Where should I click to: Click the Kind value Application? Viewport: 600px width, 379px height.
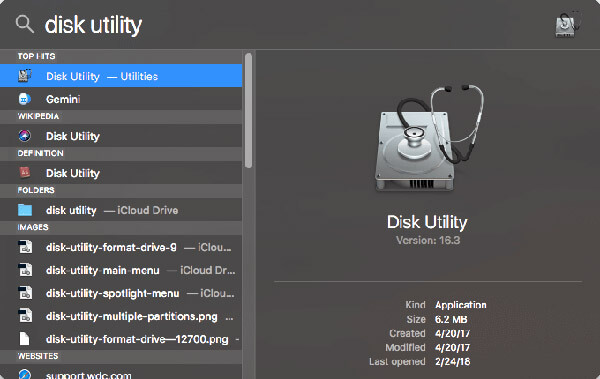coord(461,305)
